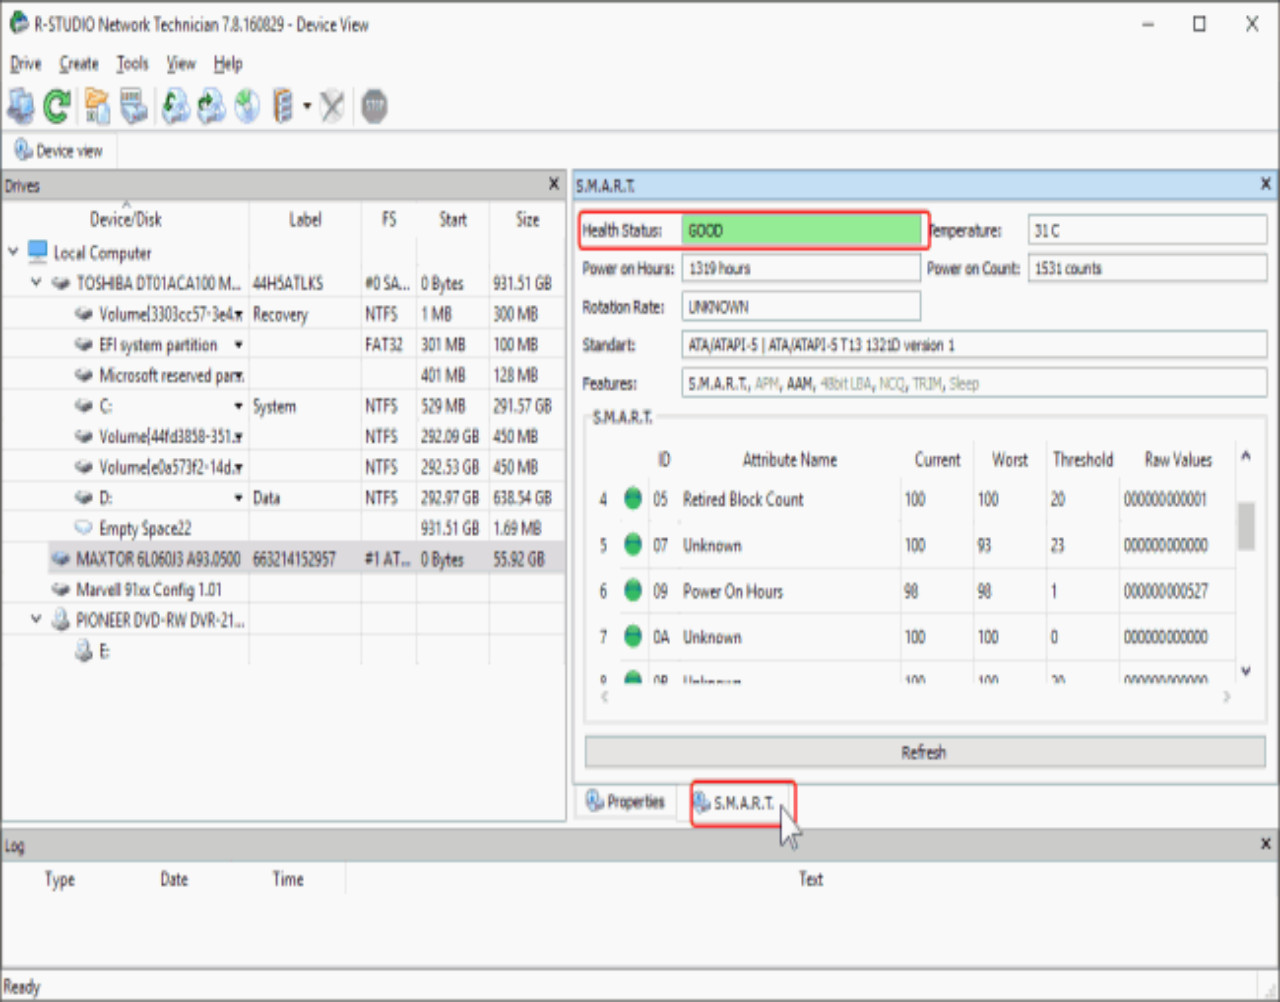
Task: Open dropdown arrow on Volume{3303cc57 row
Action: pos(239,315)
